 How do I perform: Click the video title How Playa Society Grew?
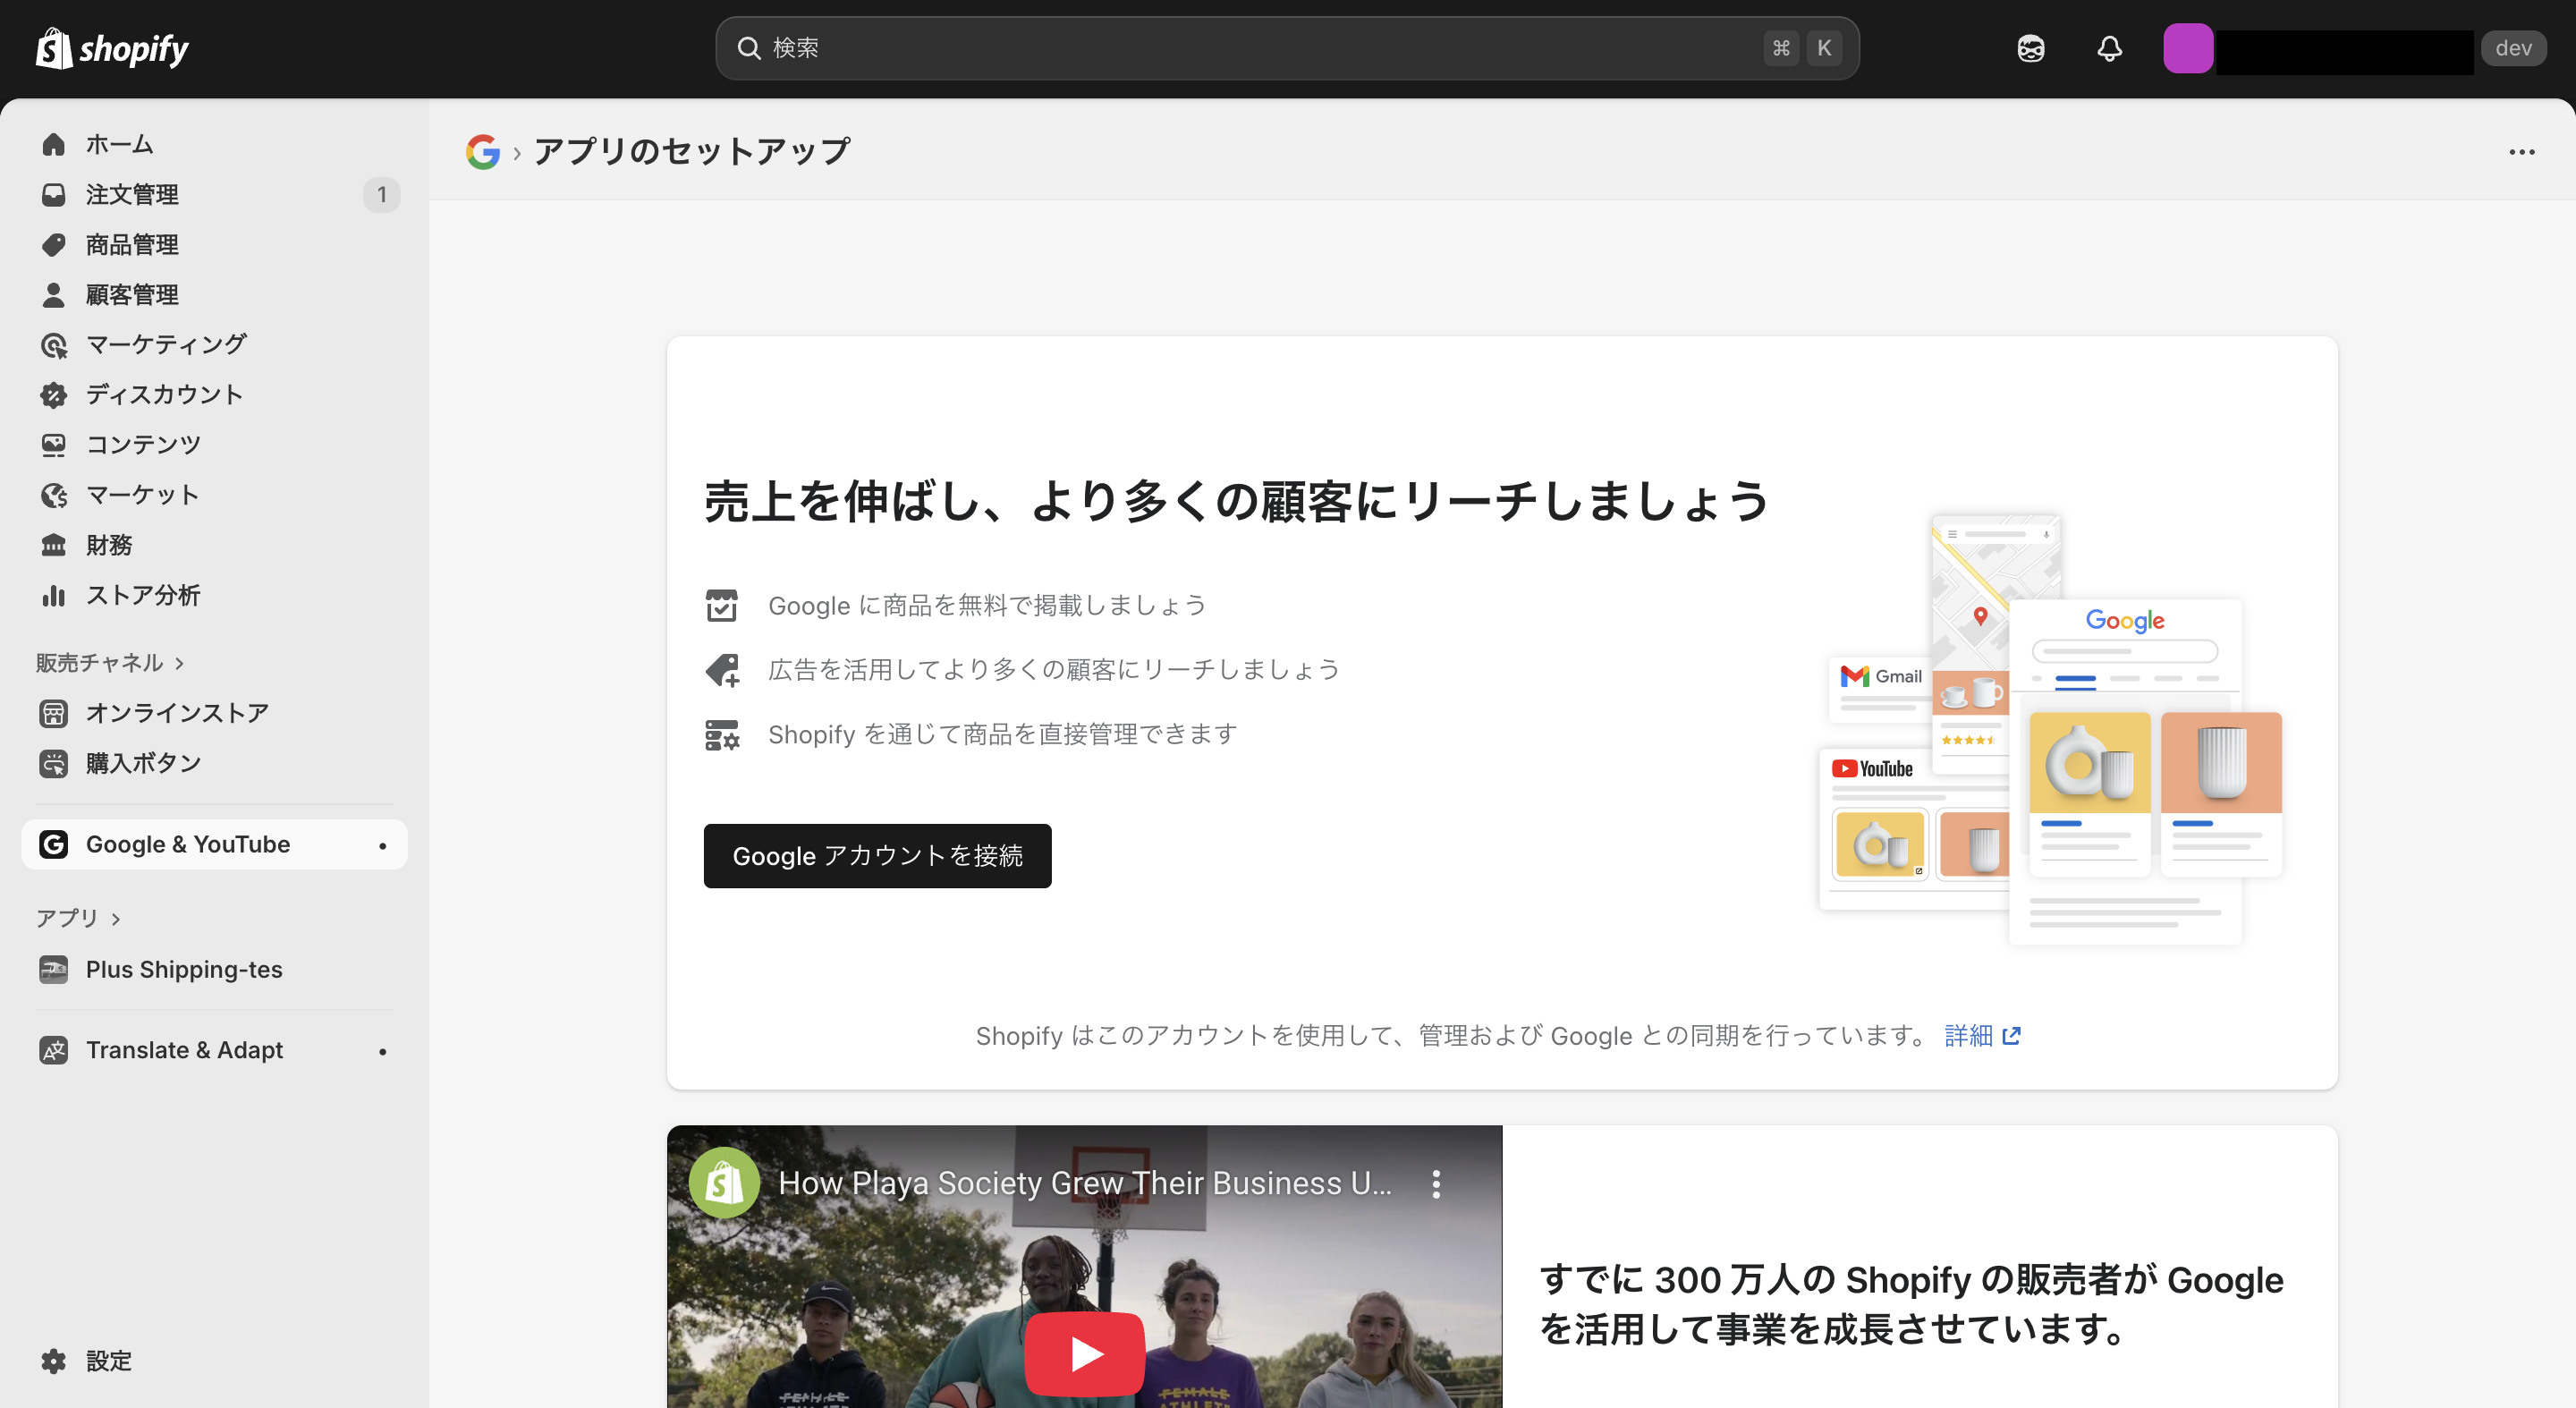click(x=1085, y=1183)
